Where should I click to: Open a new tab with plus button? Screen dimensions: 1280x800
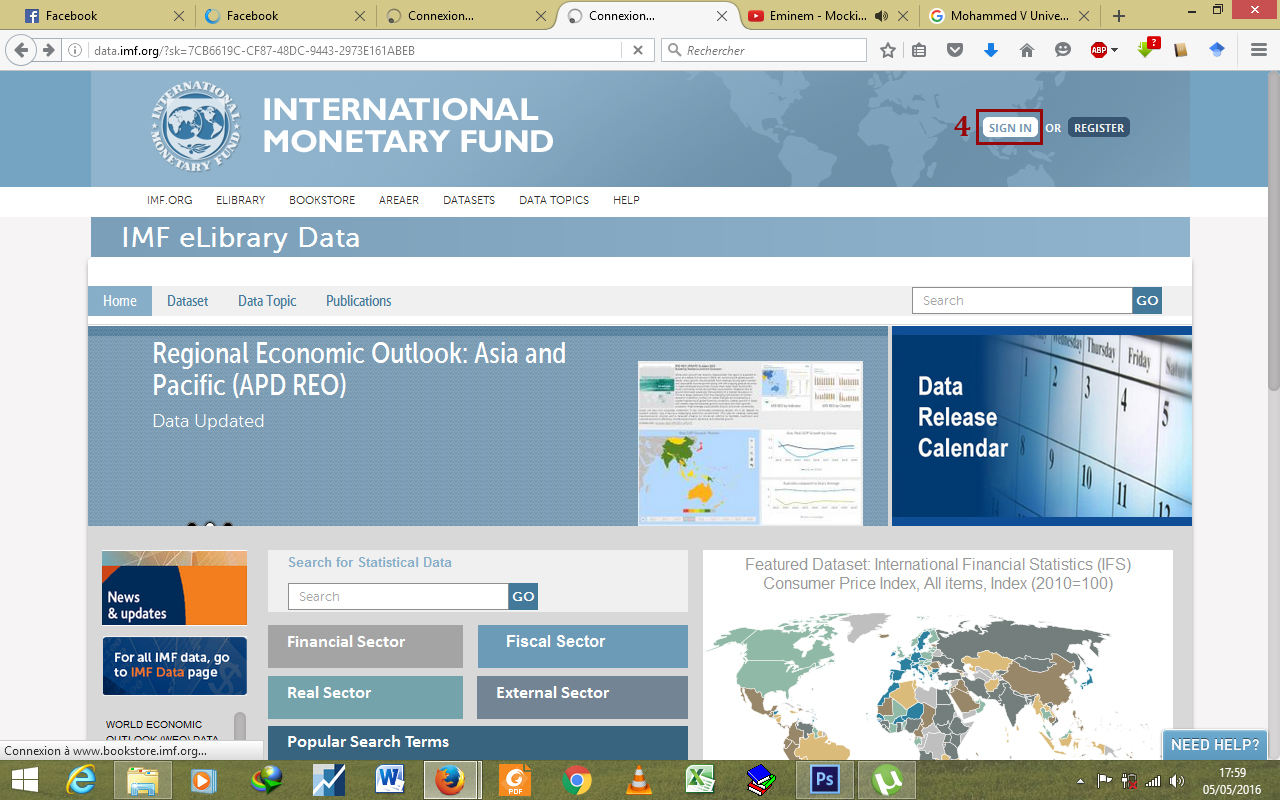click(x=1119, y=16)
